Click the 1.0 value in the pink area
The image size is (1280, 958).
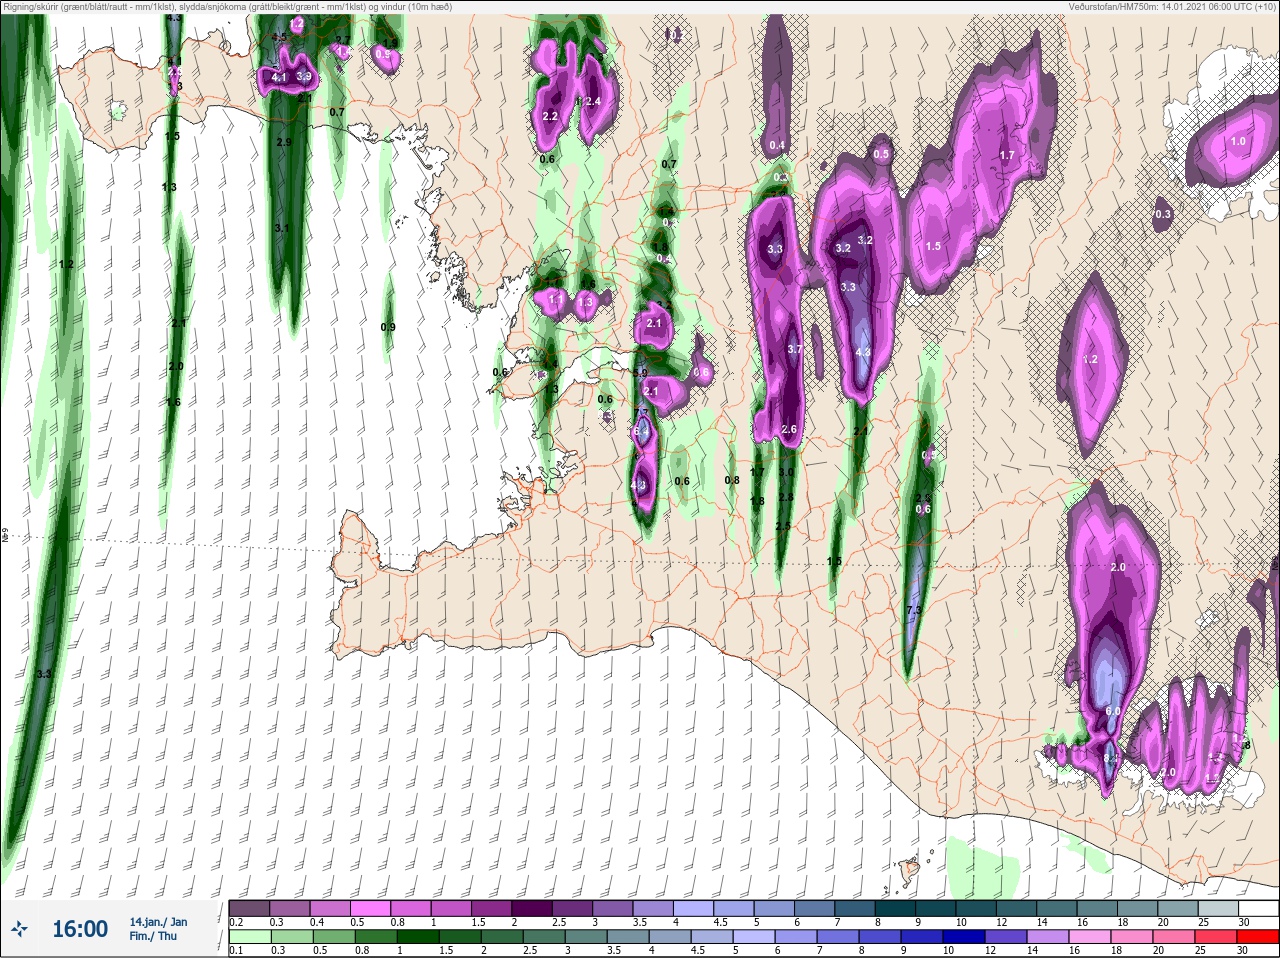tap(1238, 141)
